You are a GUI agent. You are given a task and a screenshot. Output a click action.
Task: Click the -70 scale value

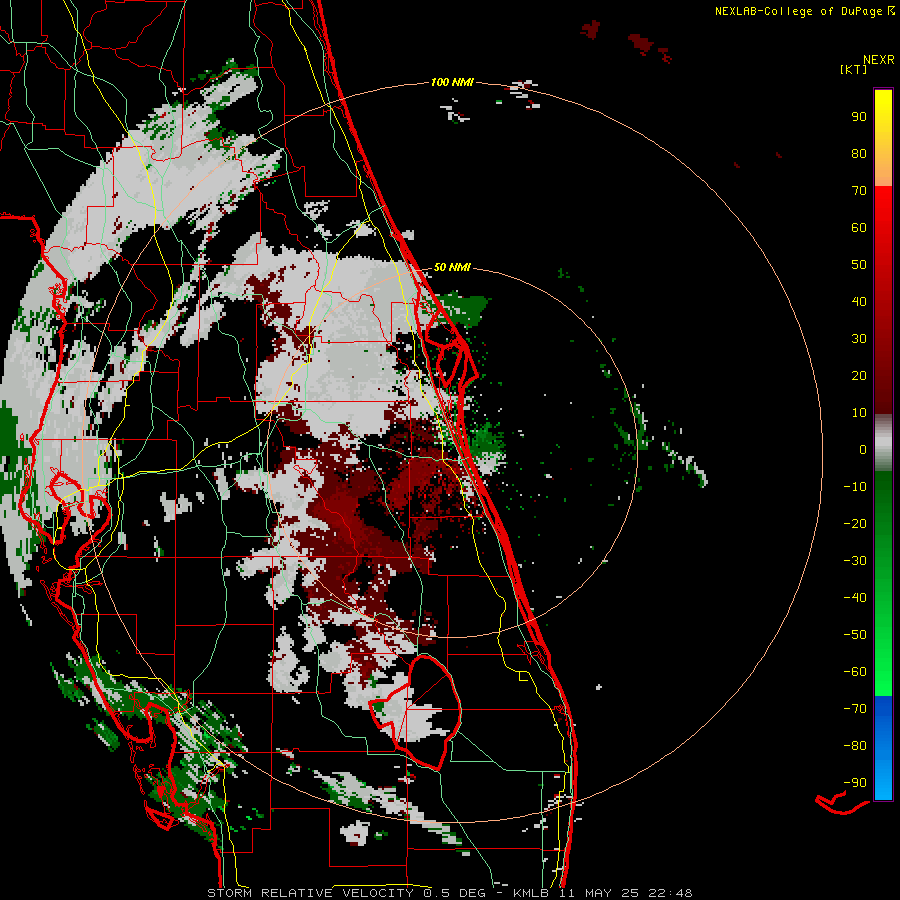click(x=855, y=709)
